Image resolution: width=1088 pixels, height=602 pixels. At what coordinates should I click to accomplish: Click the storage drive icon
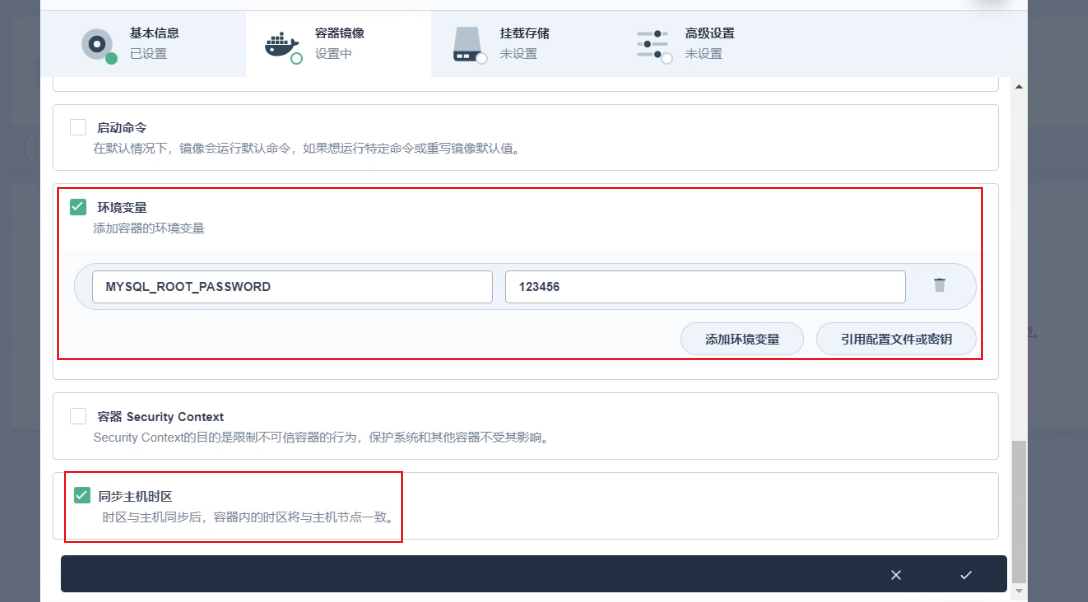pos(468,45)
